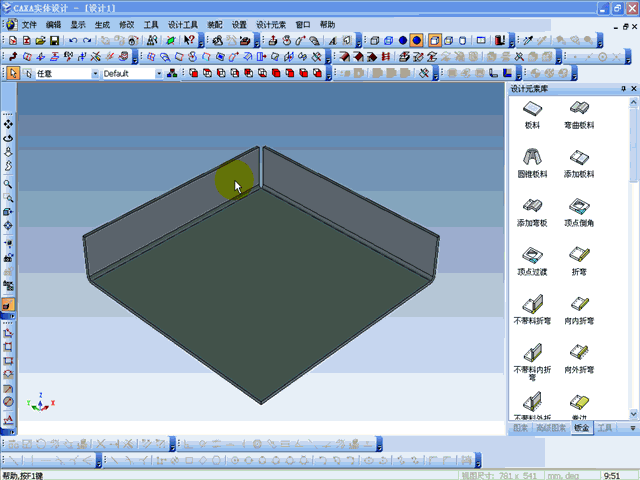Click the fit-to-view target icon in left toolbar

[x=8, y=226]
